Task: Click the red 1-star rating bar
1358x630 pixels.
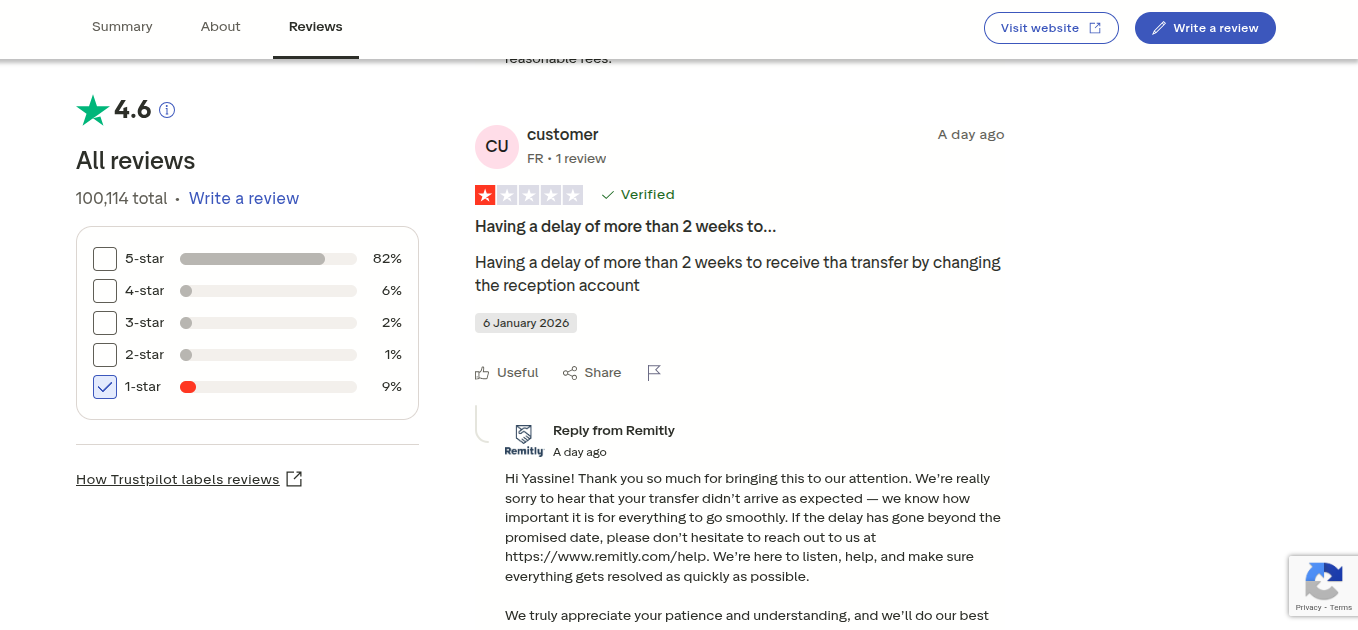Action: 188,387
